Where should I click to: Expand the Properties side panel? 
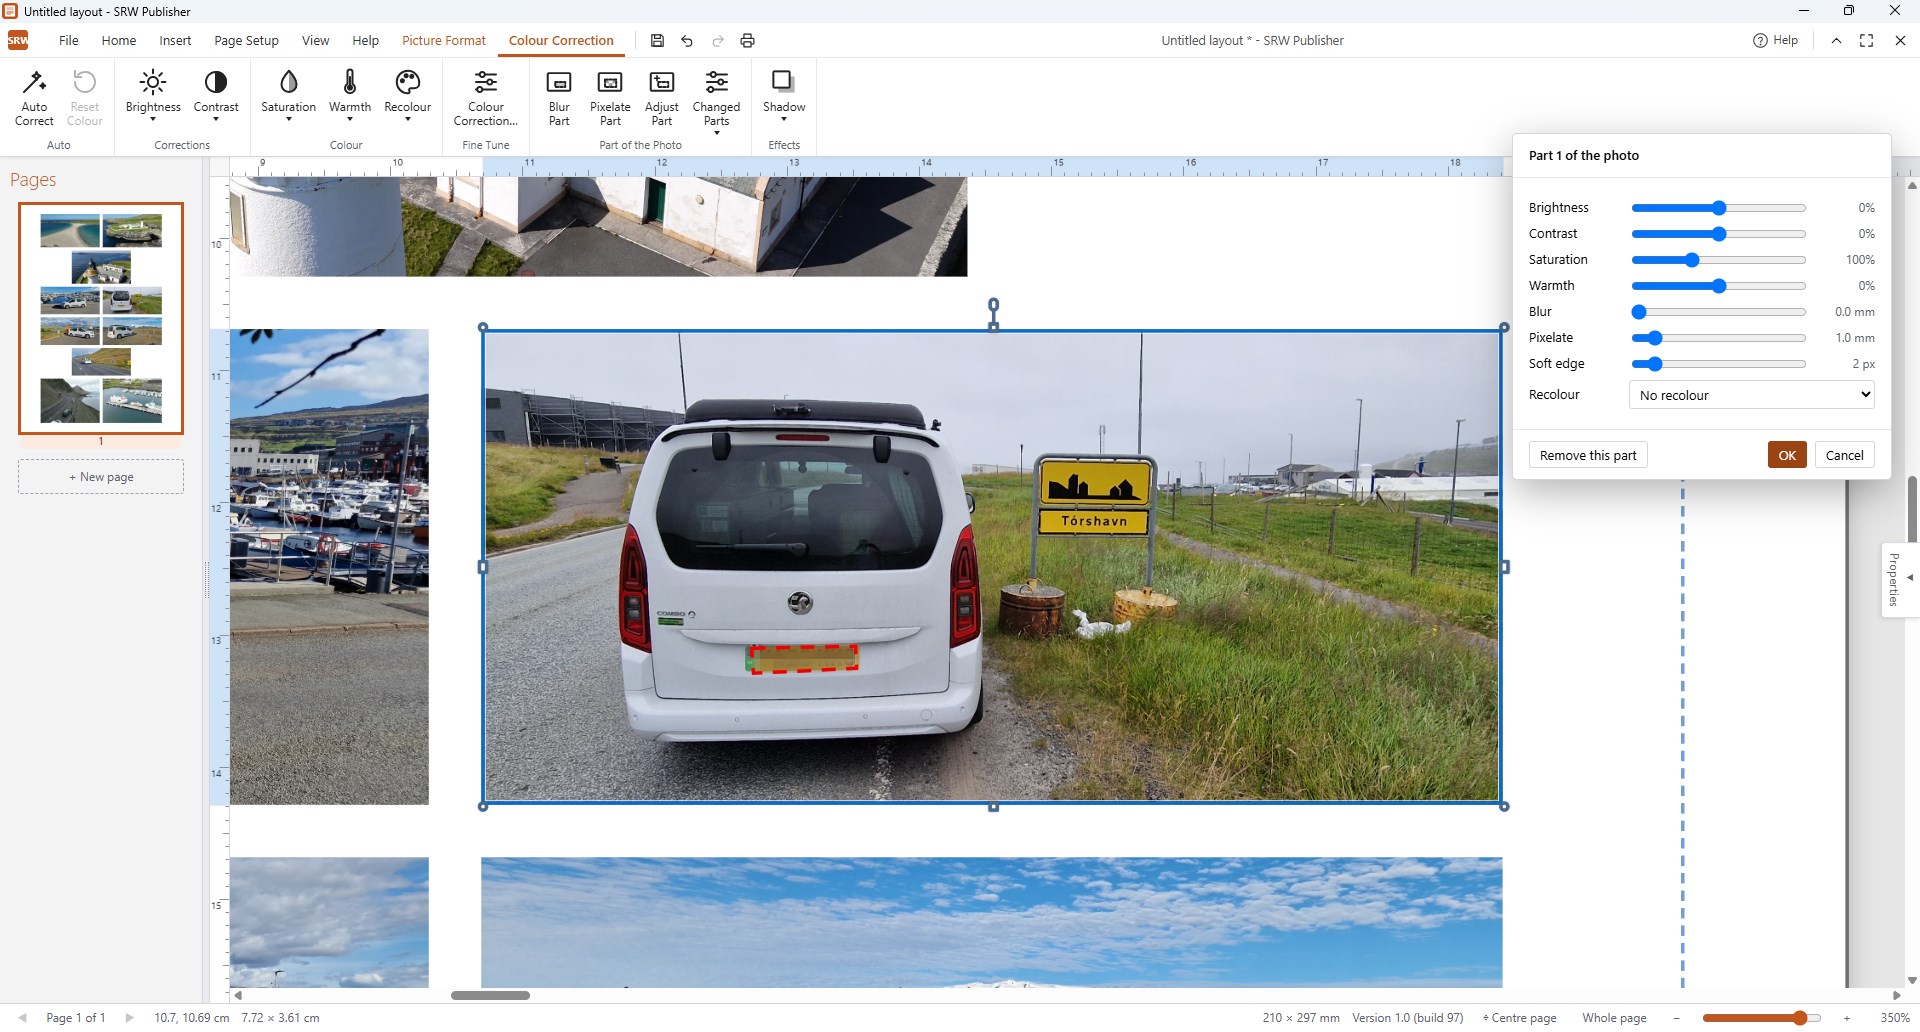pos(1899,579)
